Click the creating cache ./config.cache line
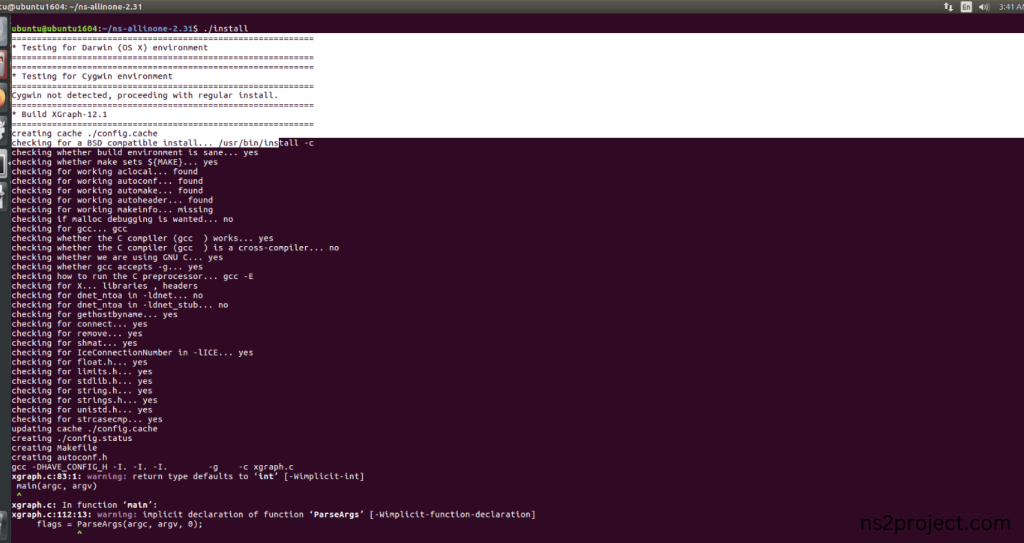1024x543 pixels. [85, 133]
